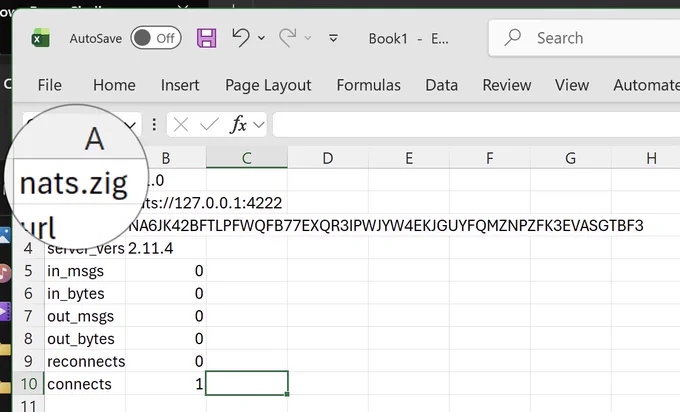Select row 5 header
This screenshot has width=680, height=412.
pyautogui.click(x=29, y=271)
